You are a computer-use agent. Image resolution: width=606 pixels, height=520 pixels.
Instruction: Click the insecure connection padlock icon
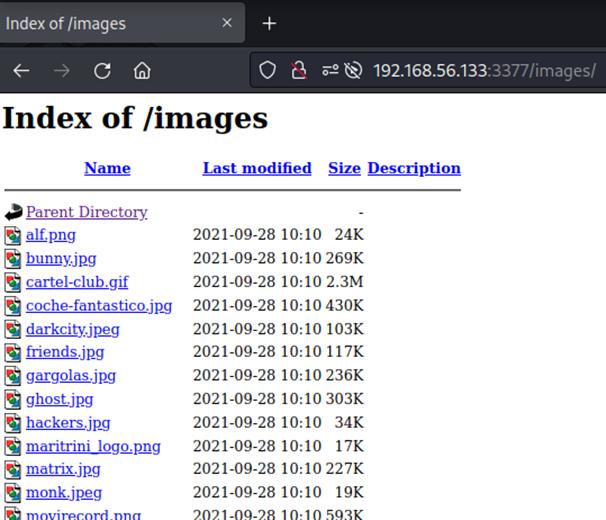[x=298, y=71]
